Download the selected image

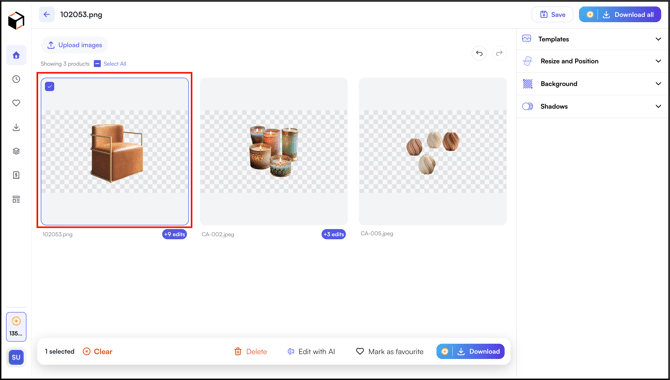coord(470,351)
